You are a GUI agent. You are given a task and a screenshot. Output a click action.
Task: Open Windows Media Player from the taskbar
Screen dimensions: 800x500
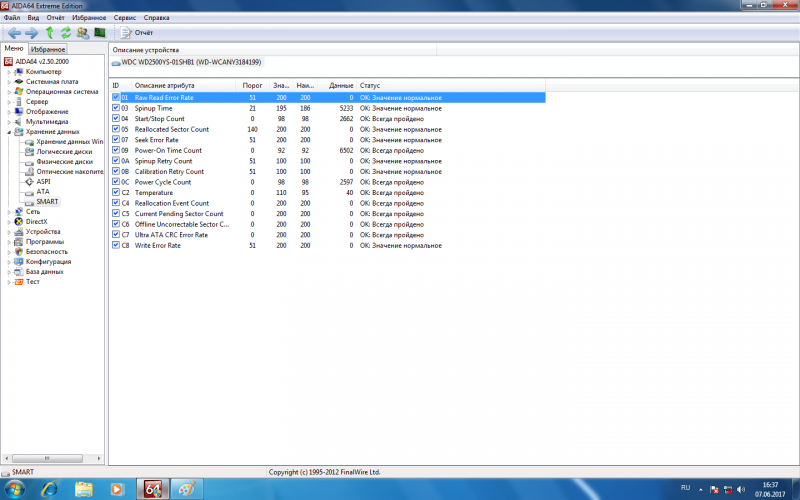(x=117, y=489)
